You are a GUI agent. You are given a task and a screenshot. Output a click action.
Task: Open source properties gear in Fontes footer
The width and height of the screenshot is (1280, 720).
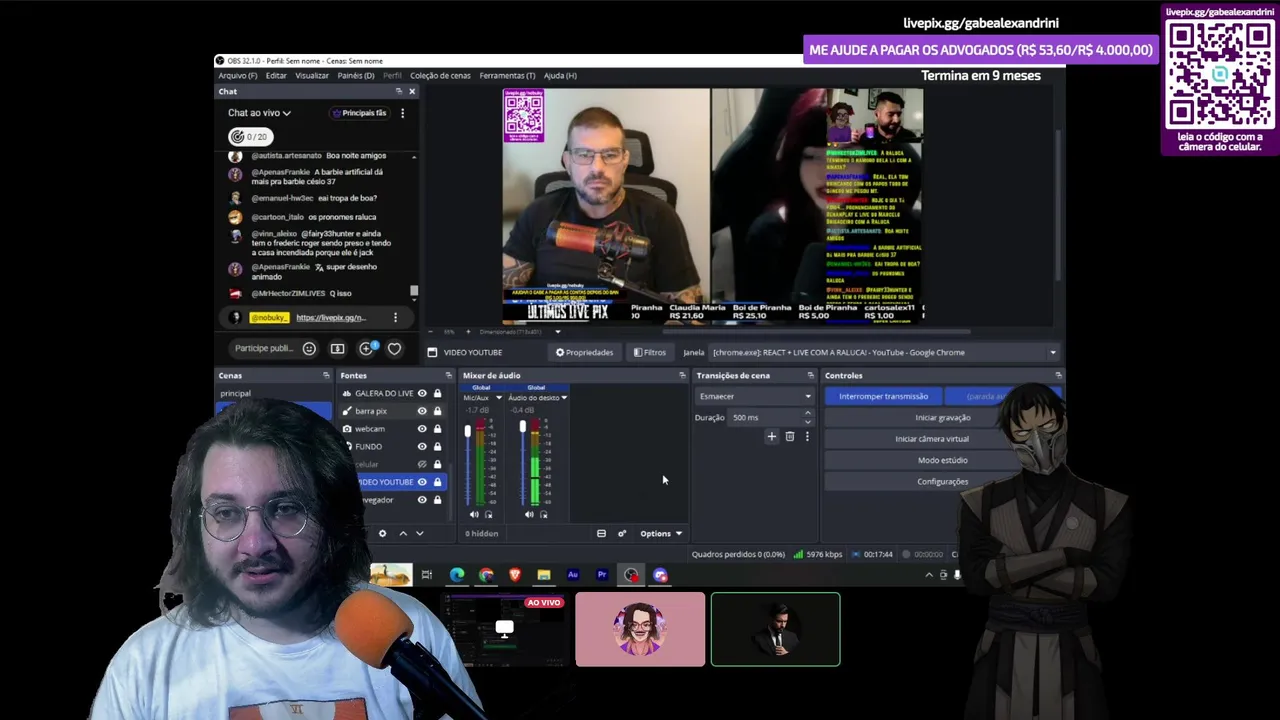click(382, 533)
